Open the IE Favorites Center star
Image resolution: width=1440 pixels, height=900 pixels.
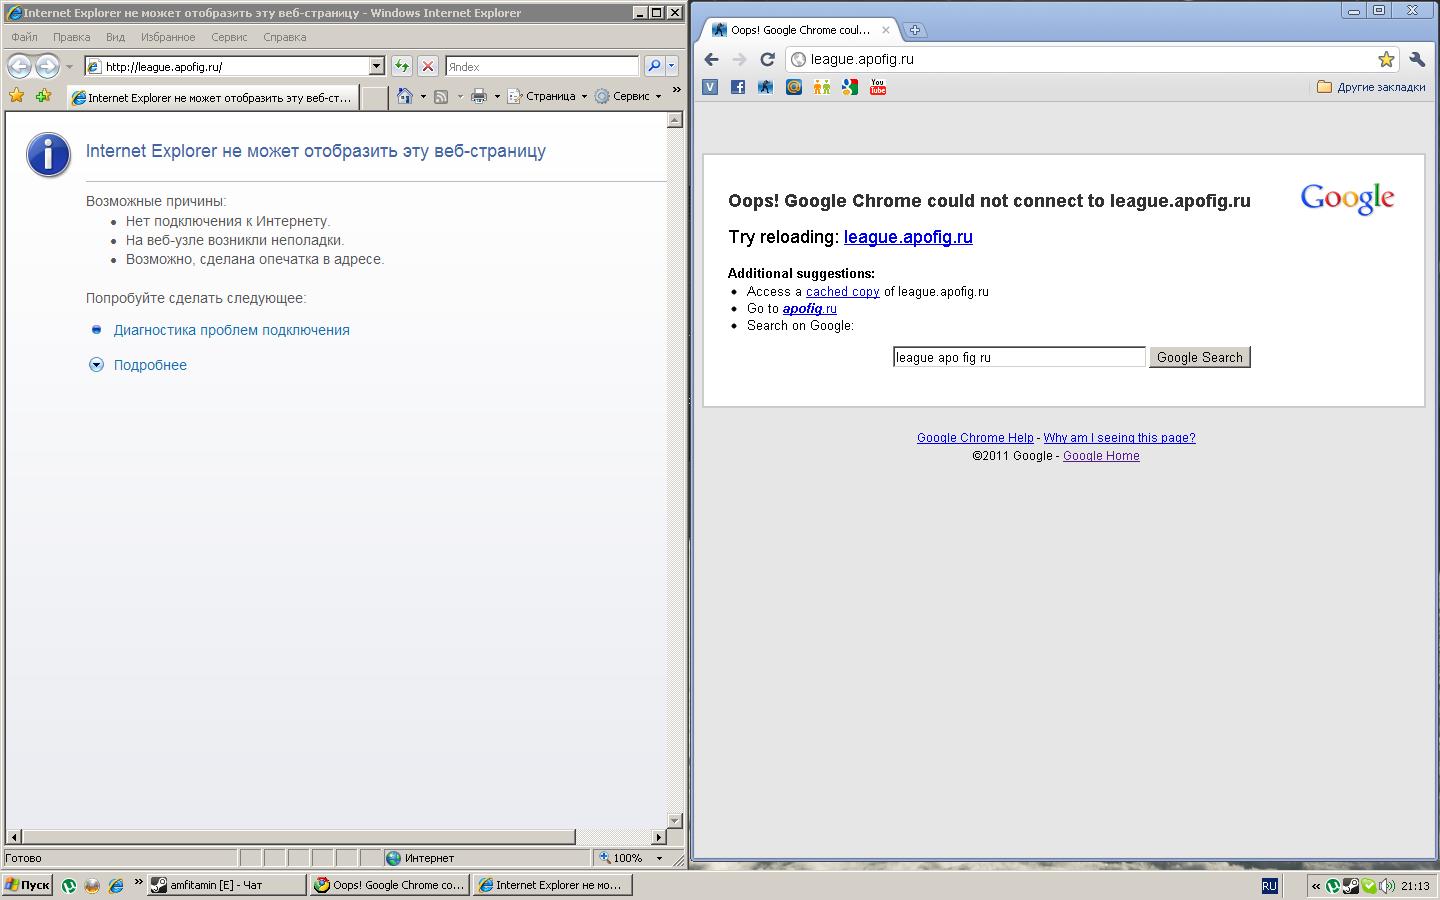(x=16, y=96)
